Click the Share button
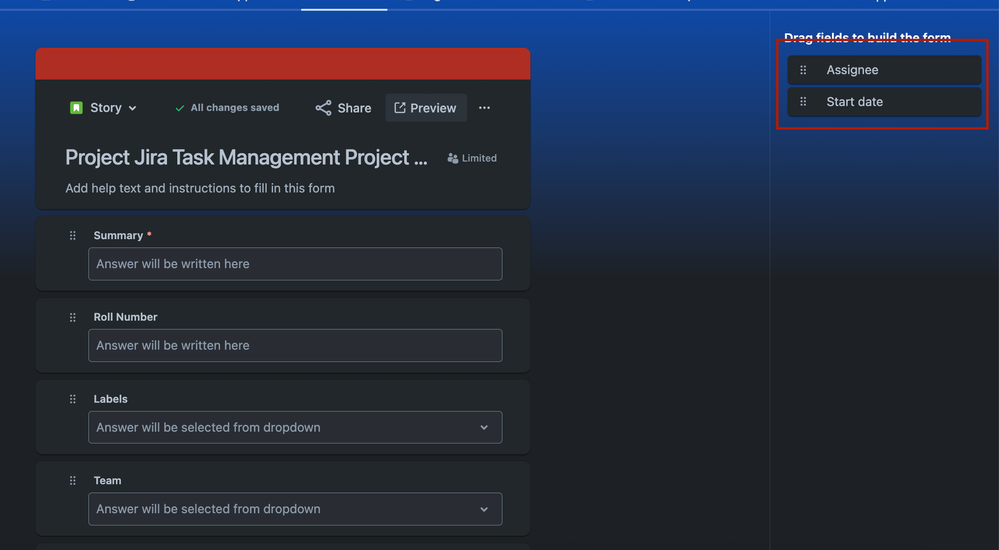 pyautogui.click(x=343, y=108)
